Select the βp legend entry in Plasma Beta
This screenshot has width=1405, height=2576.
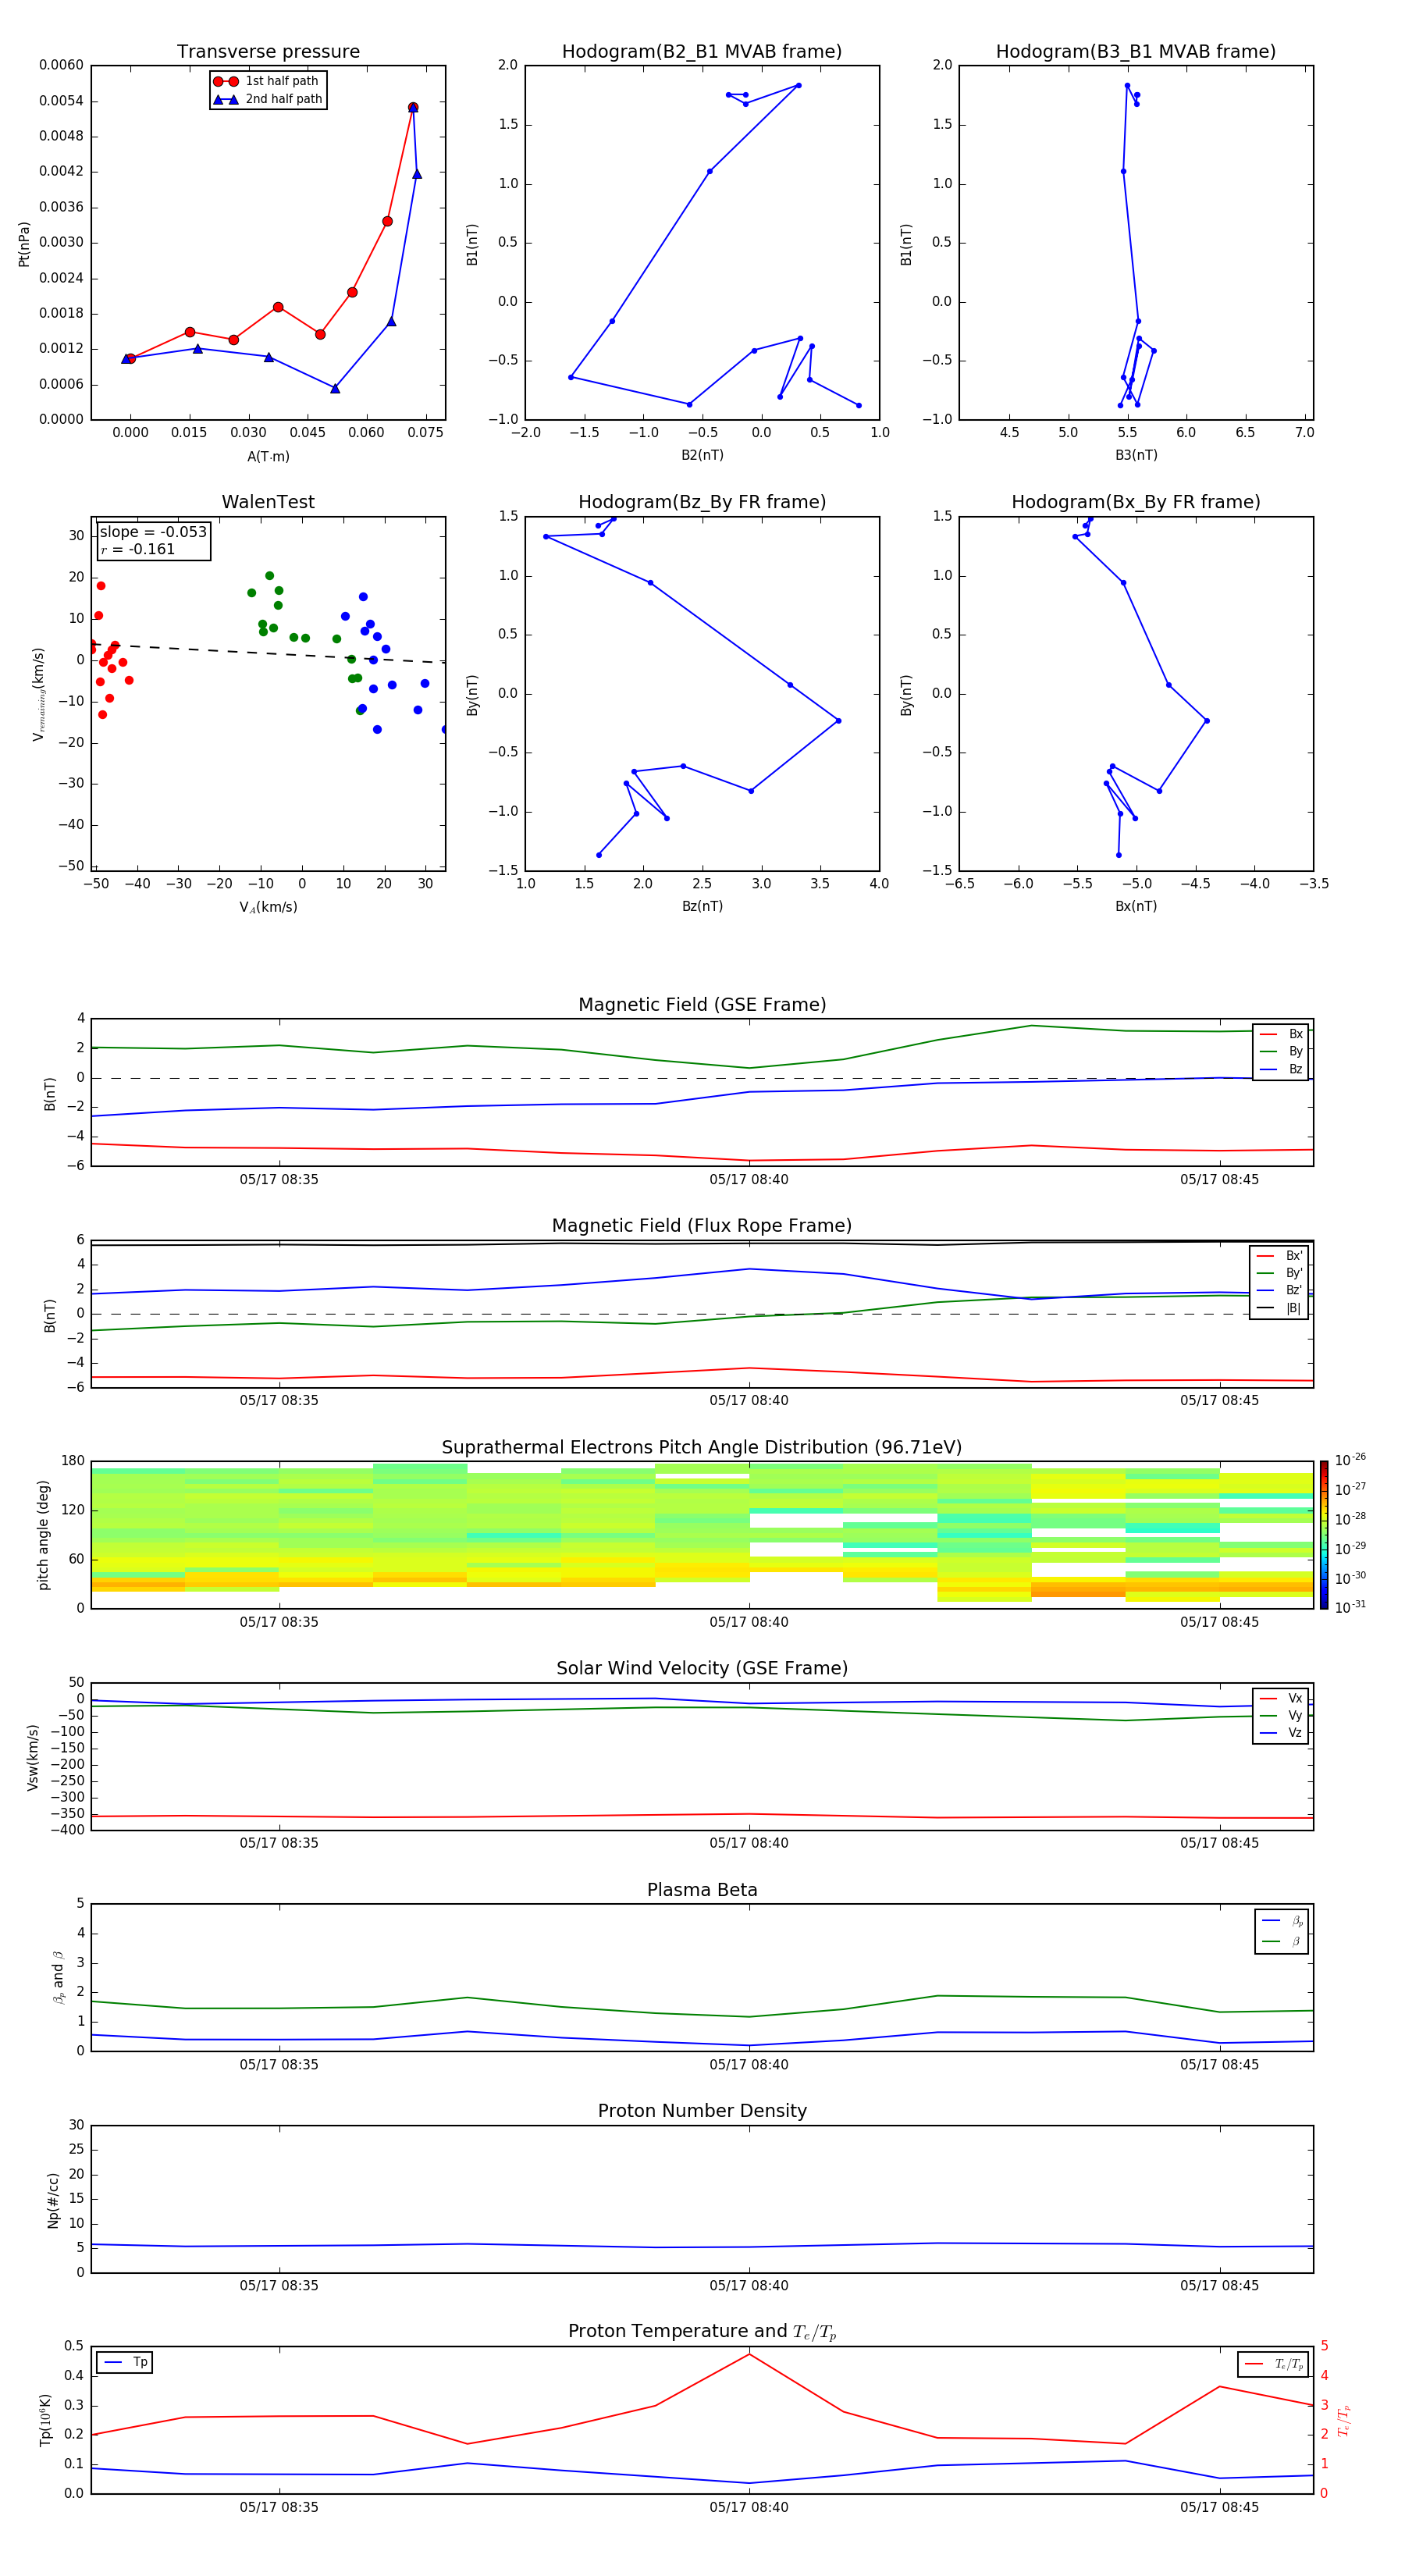[1282, 1921]
